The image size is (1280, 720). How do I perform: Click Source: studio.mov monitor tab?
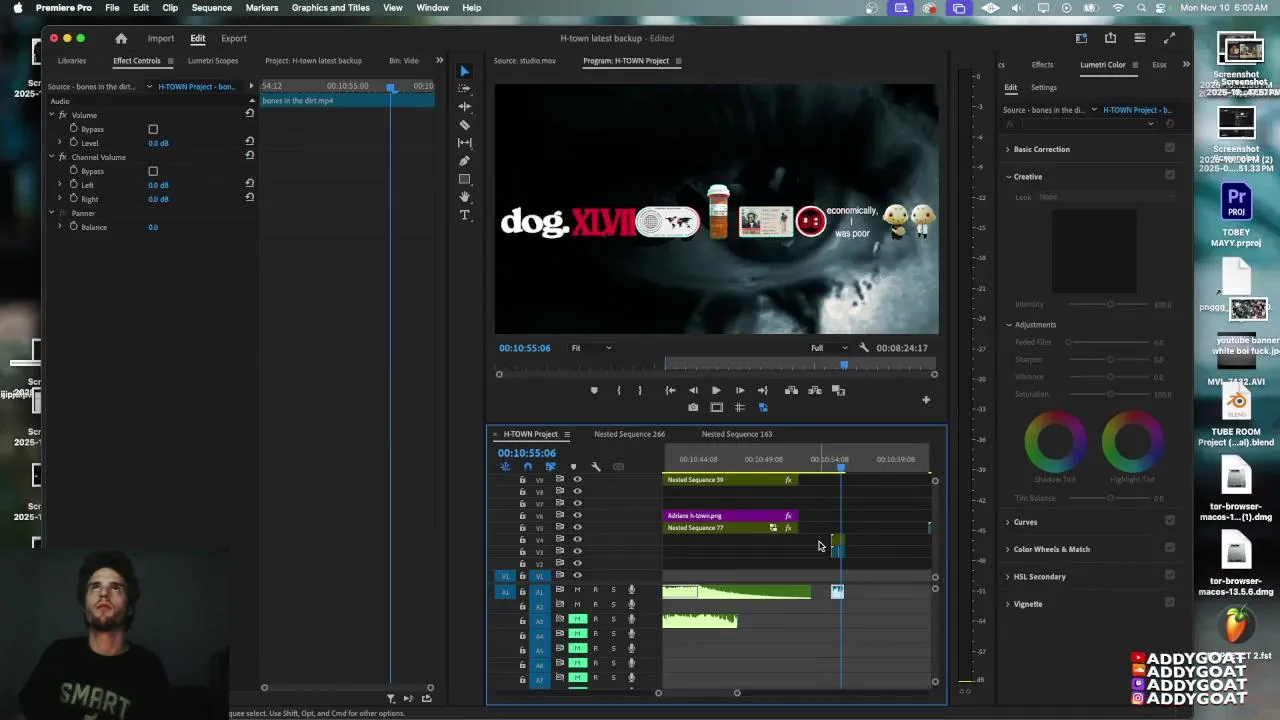tap(524, 61)
